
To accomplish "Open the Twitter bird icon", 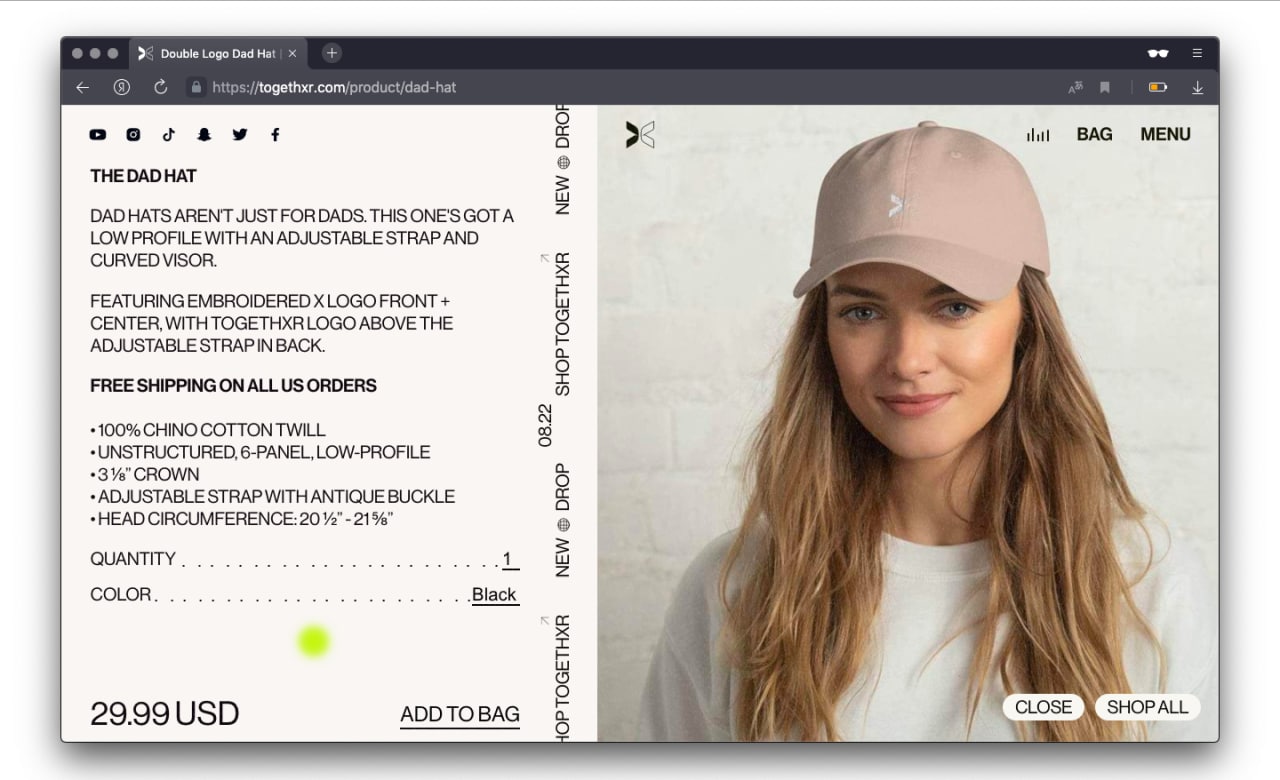I will pyautogui.click(x=239, y=134).
